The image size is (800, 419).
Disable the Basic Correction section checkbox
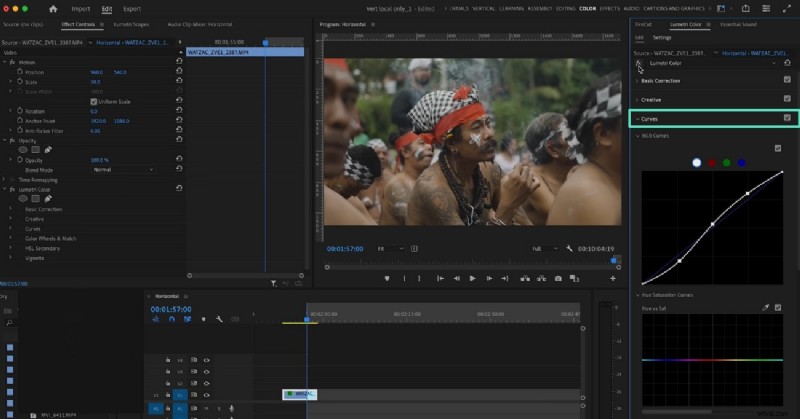[787, 80]
